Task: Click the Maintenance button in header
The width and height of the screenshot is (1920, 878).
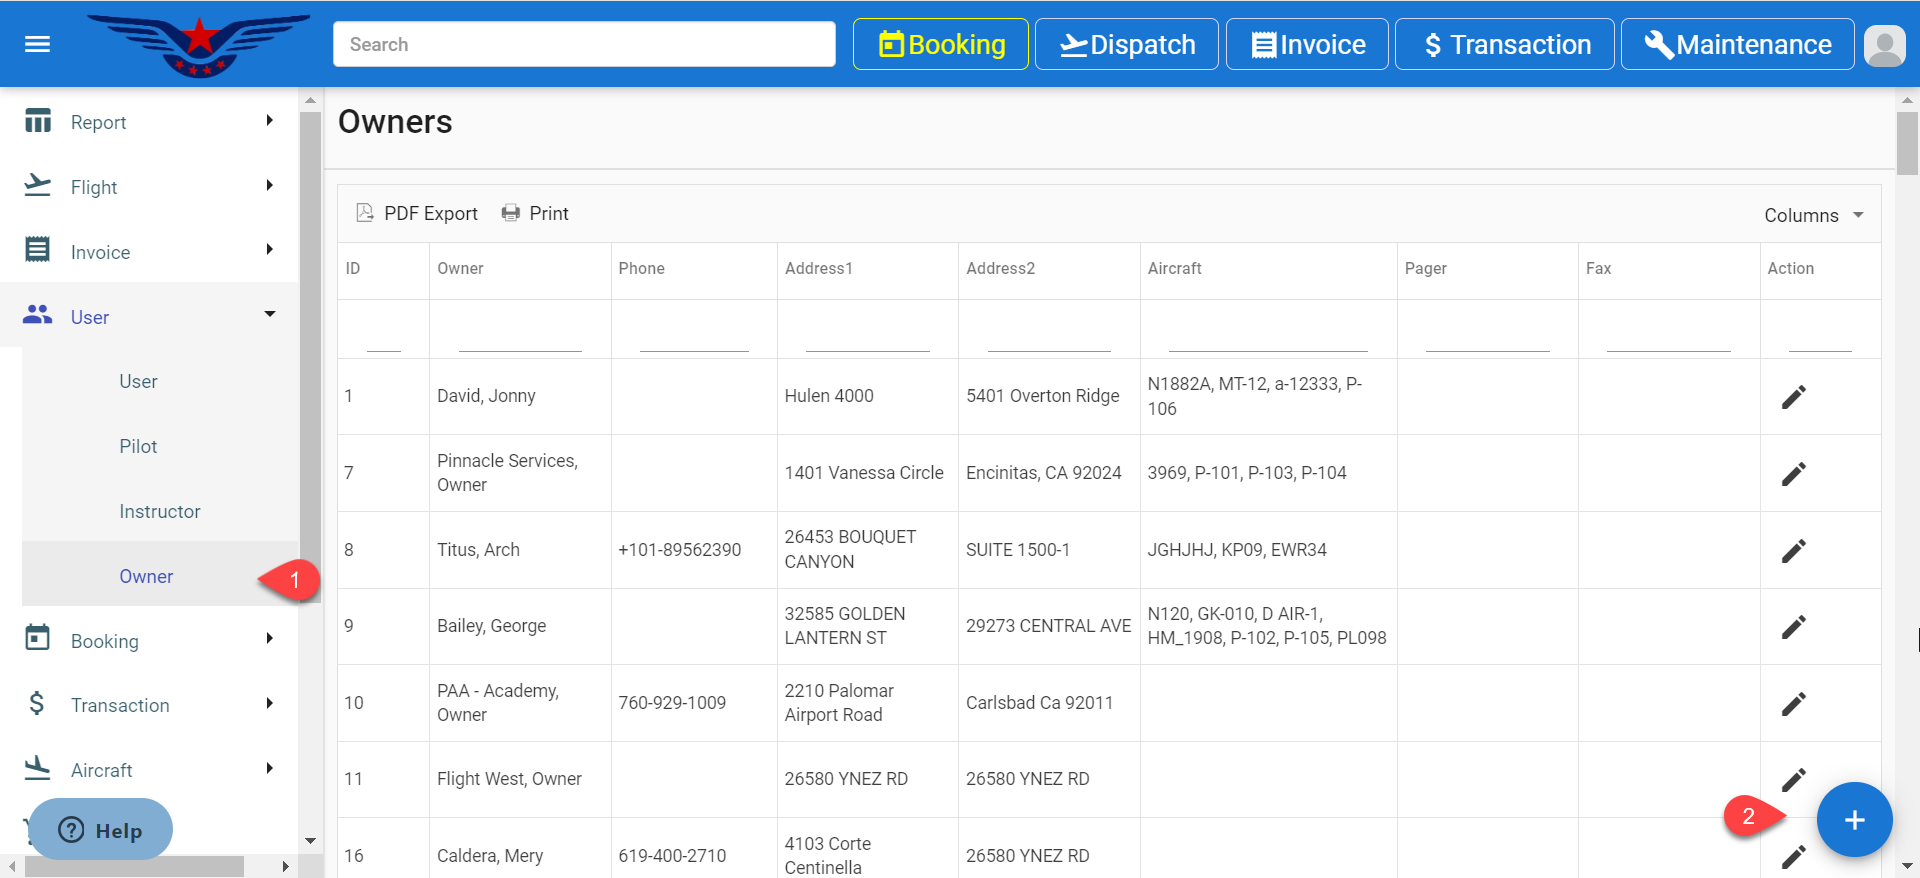Action: tap(1737, 45)
